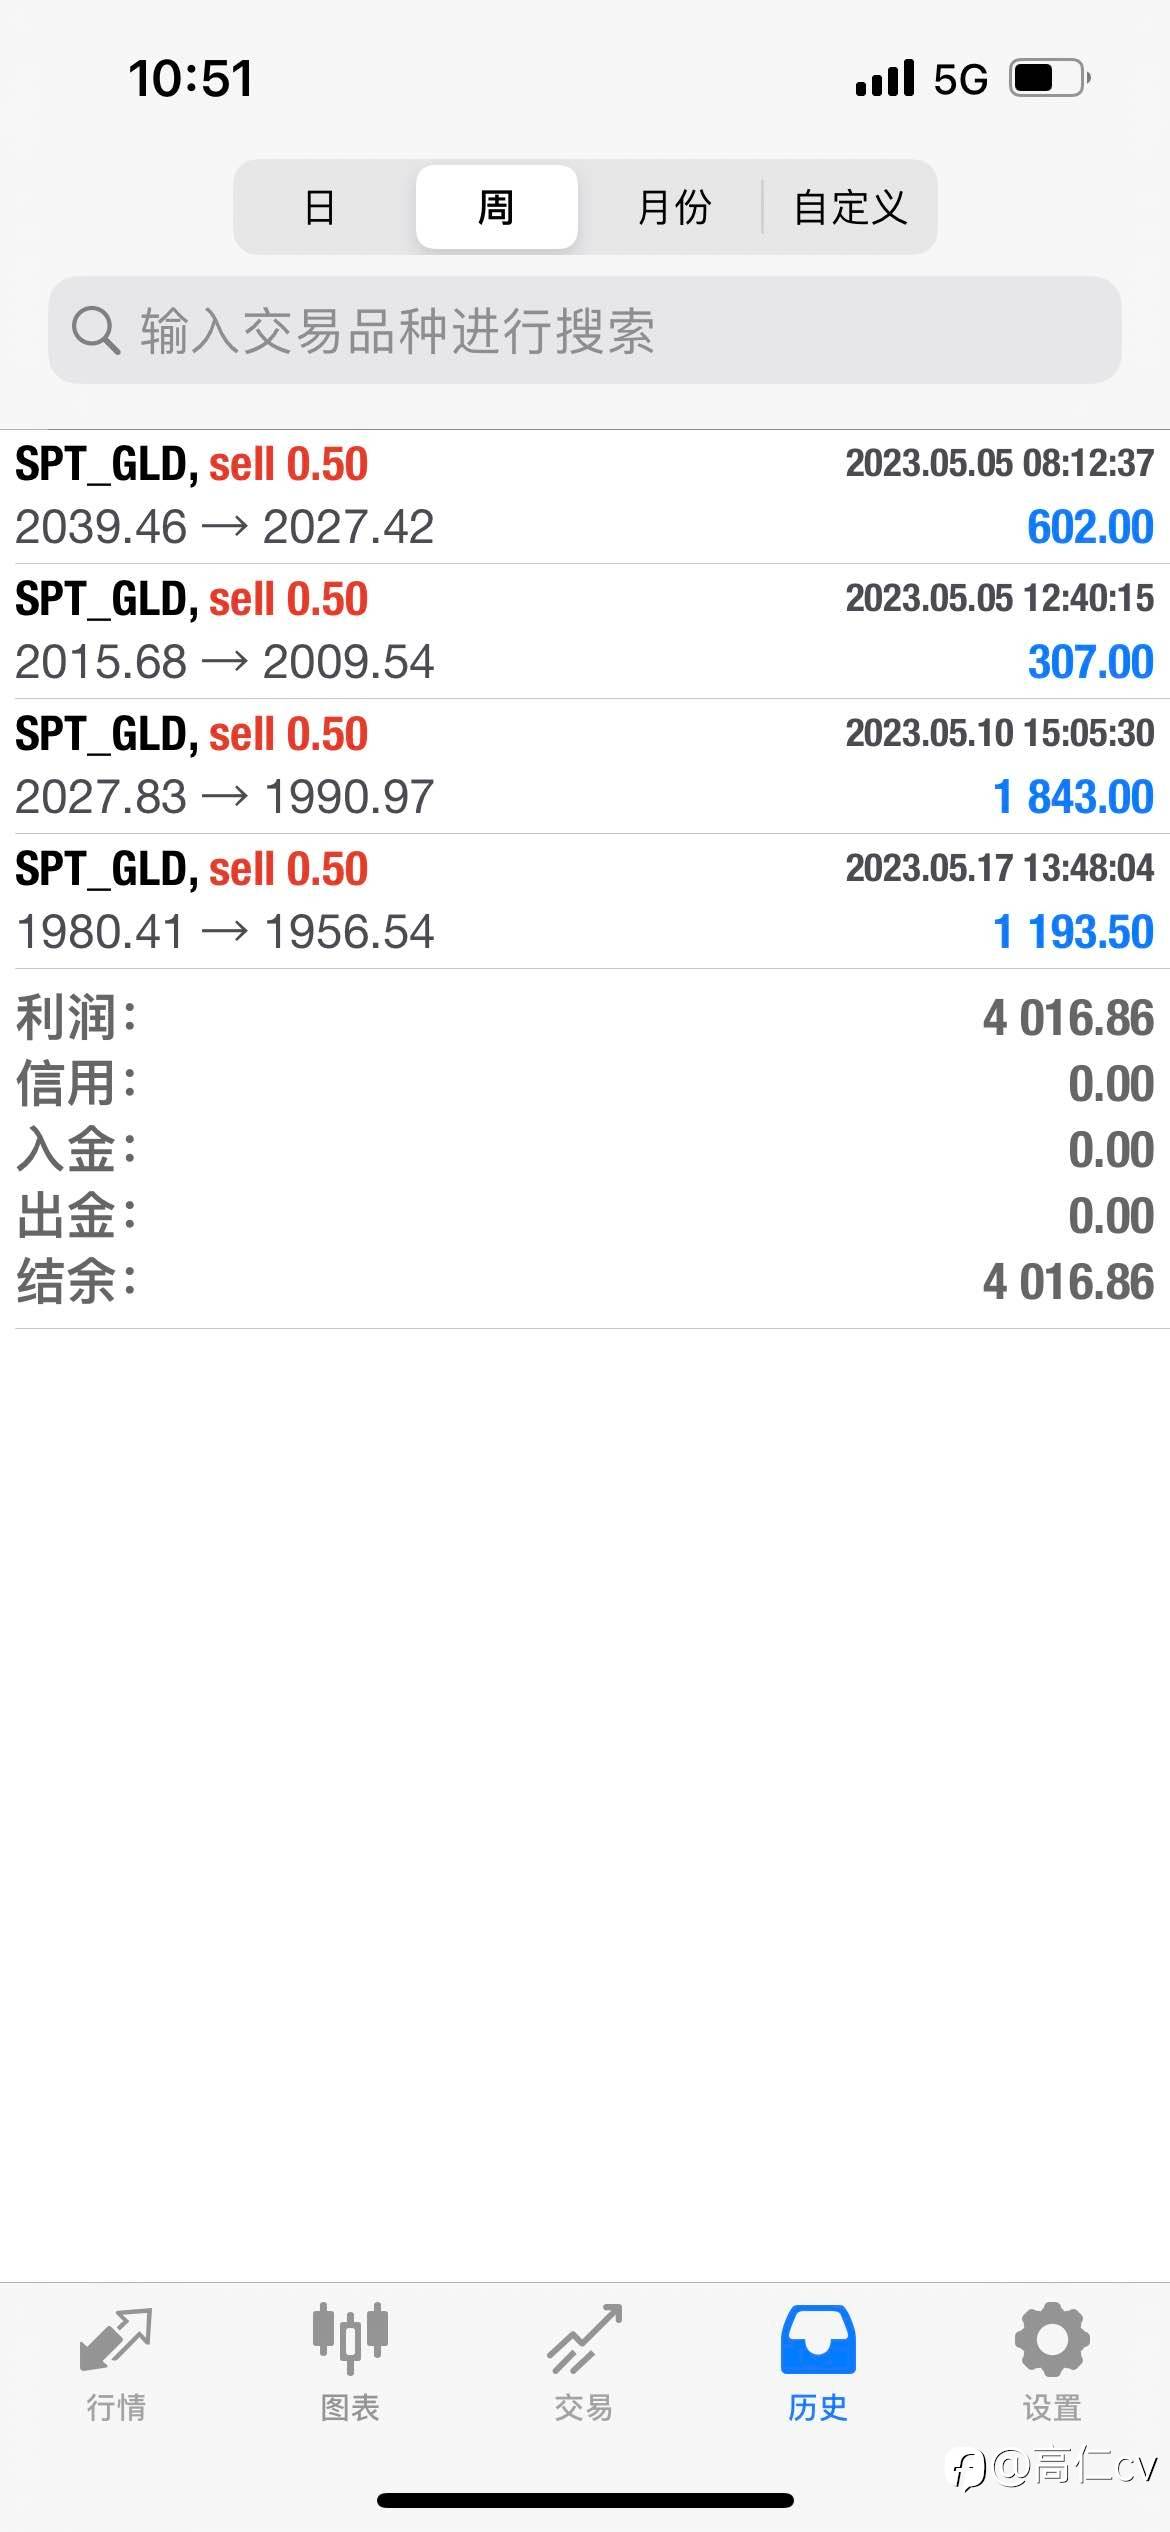Tap the 利润 profit summary row
This screenshot has width=1170, height=2532.
point(585,1018)
